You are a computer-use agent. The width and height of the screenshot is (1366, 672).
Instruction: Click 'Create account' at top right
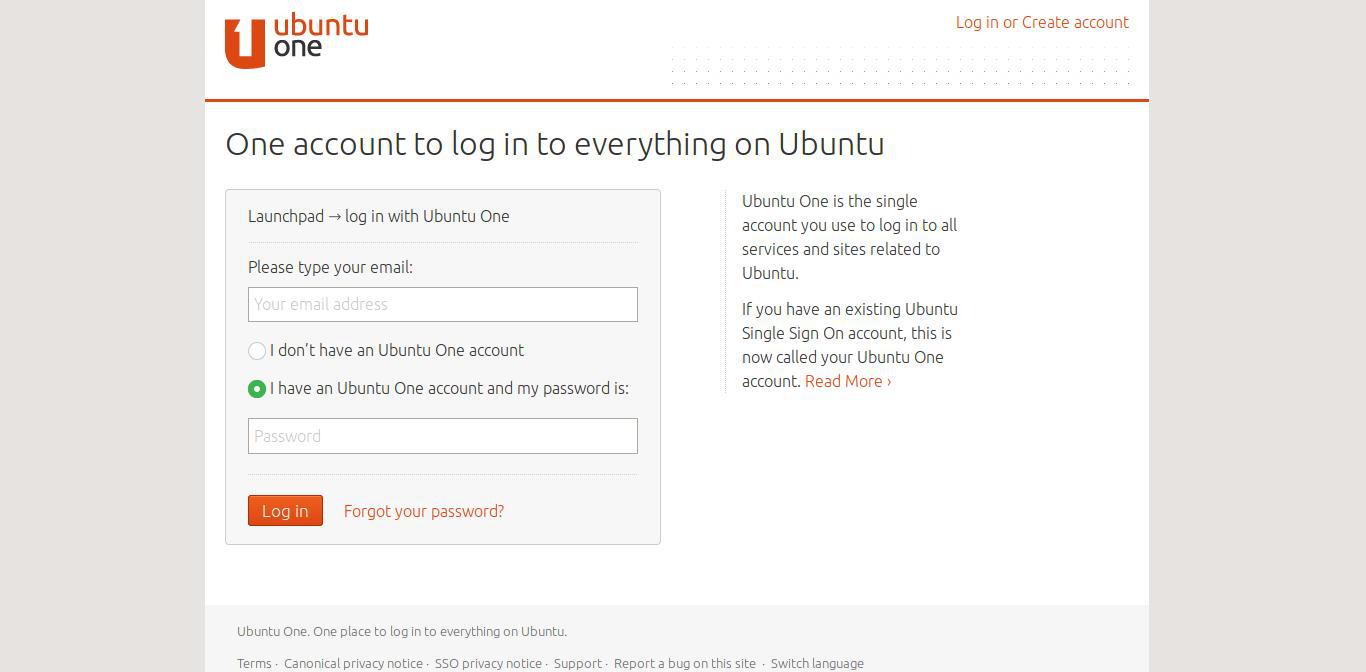(x=1075, y=22)
